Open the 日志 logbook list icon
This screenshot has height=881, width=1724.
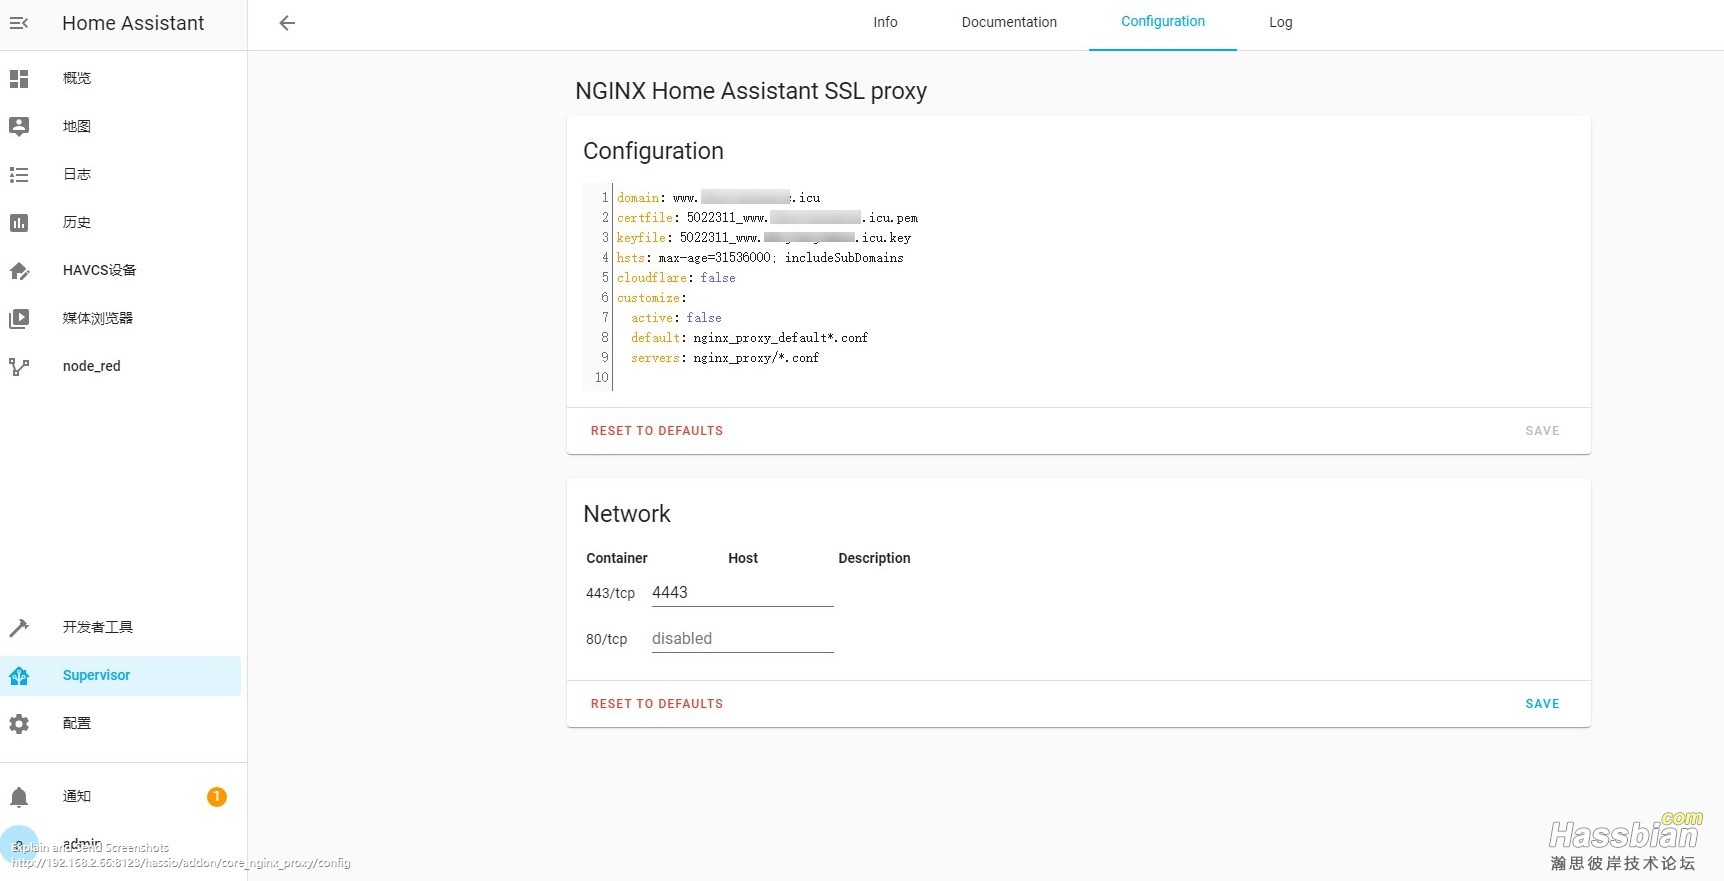click(19, 175)
